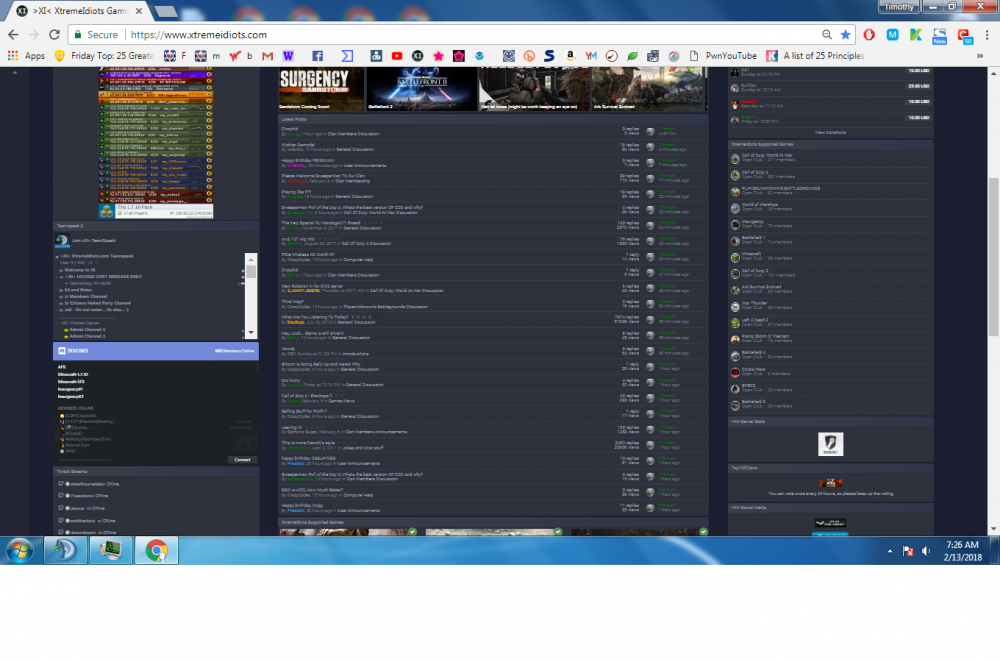The image size is (1000, 662).
Task: Open the Apps bookmarks shortcut
Action: (27, 56)
